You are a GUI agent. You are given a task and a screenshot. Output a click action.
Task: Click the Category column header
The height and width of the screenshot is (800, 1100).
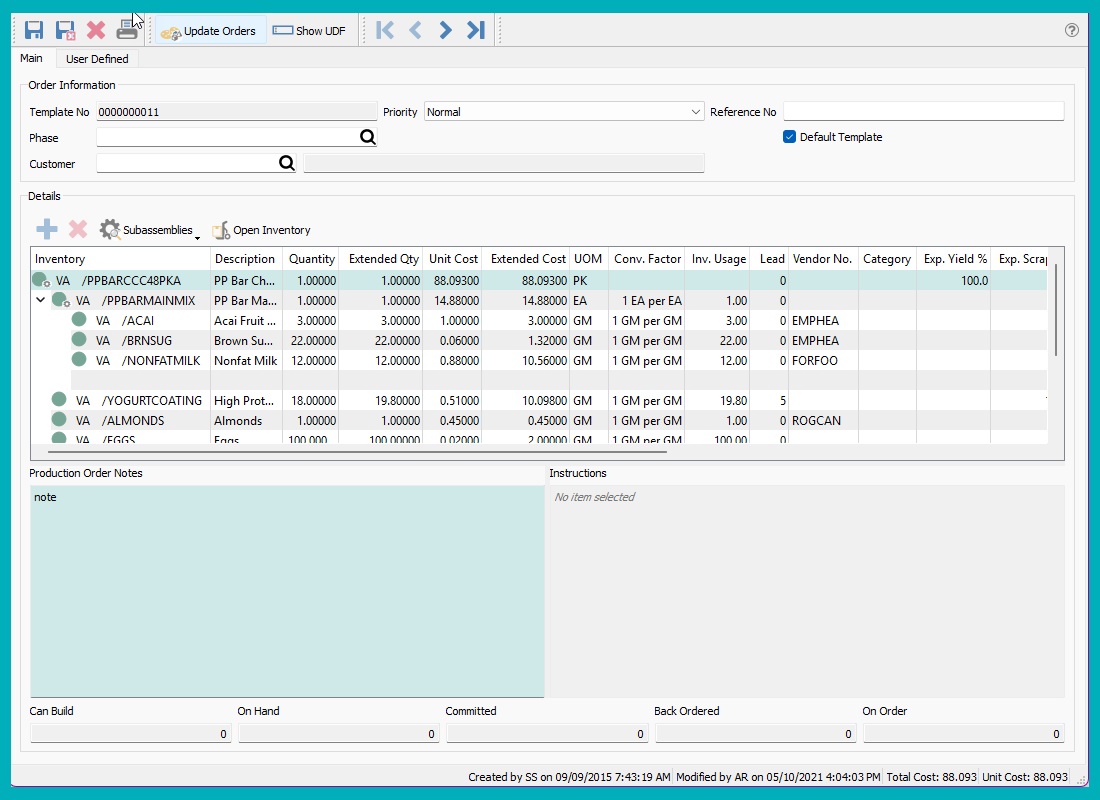click(887, 259)
